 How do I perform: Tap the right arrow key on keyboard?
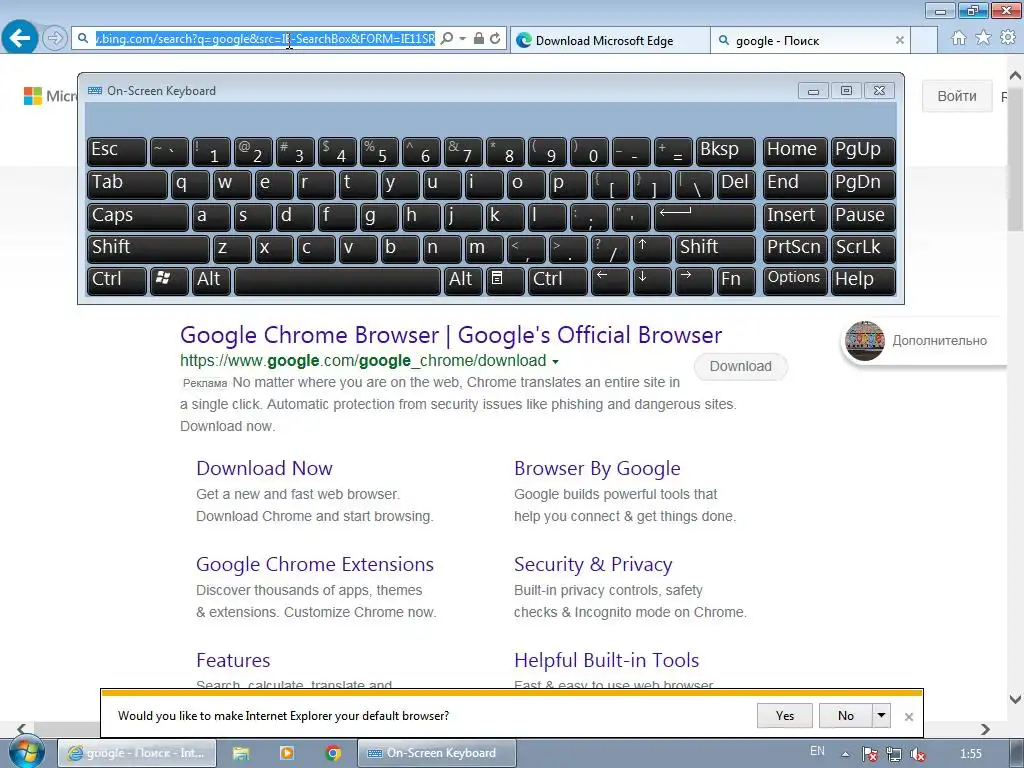[x=694, y=281]
